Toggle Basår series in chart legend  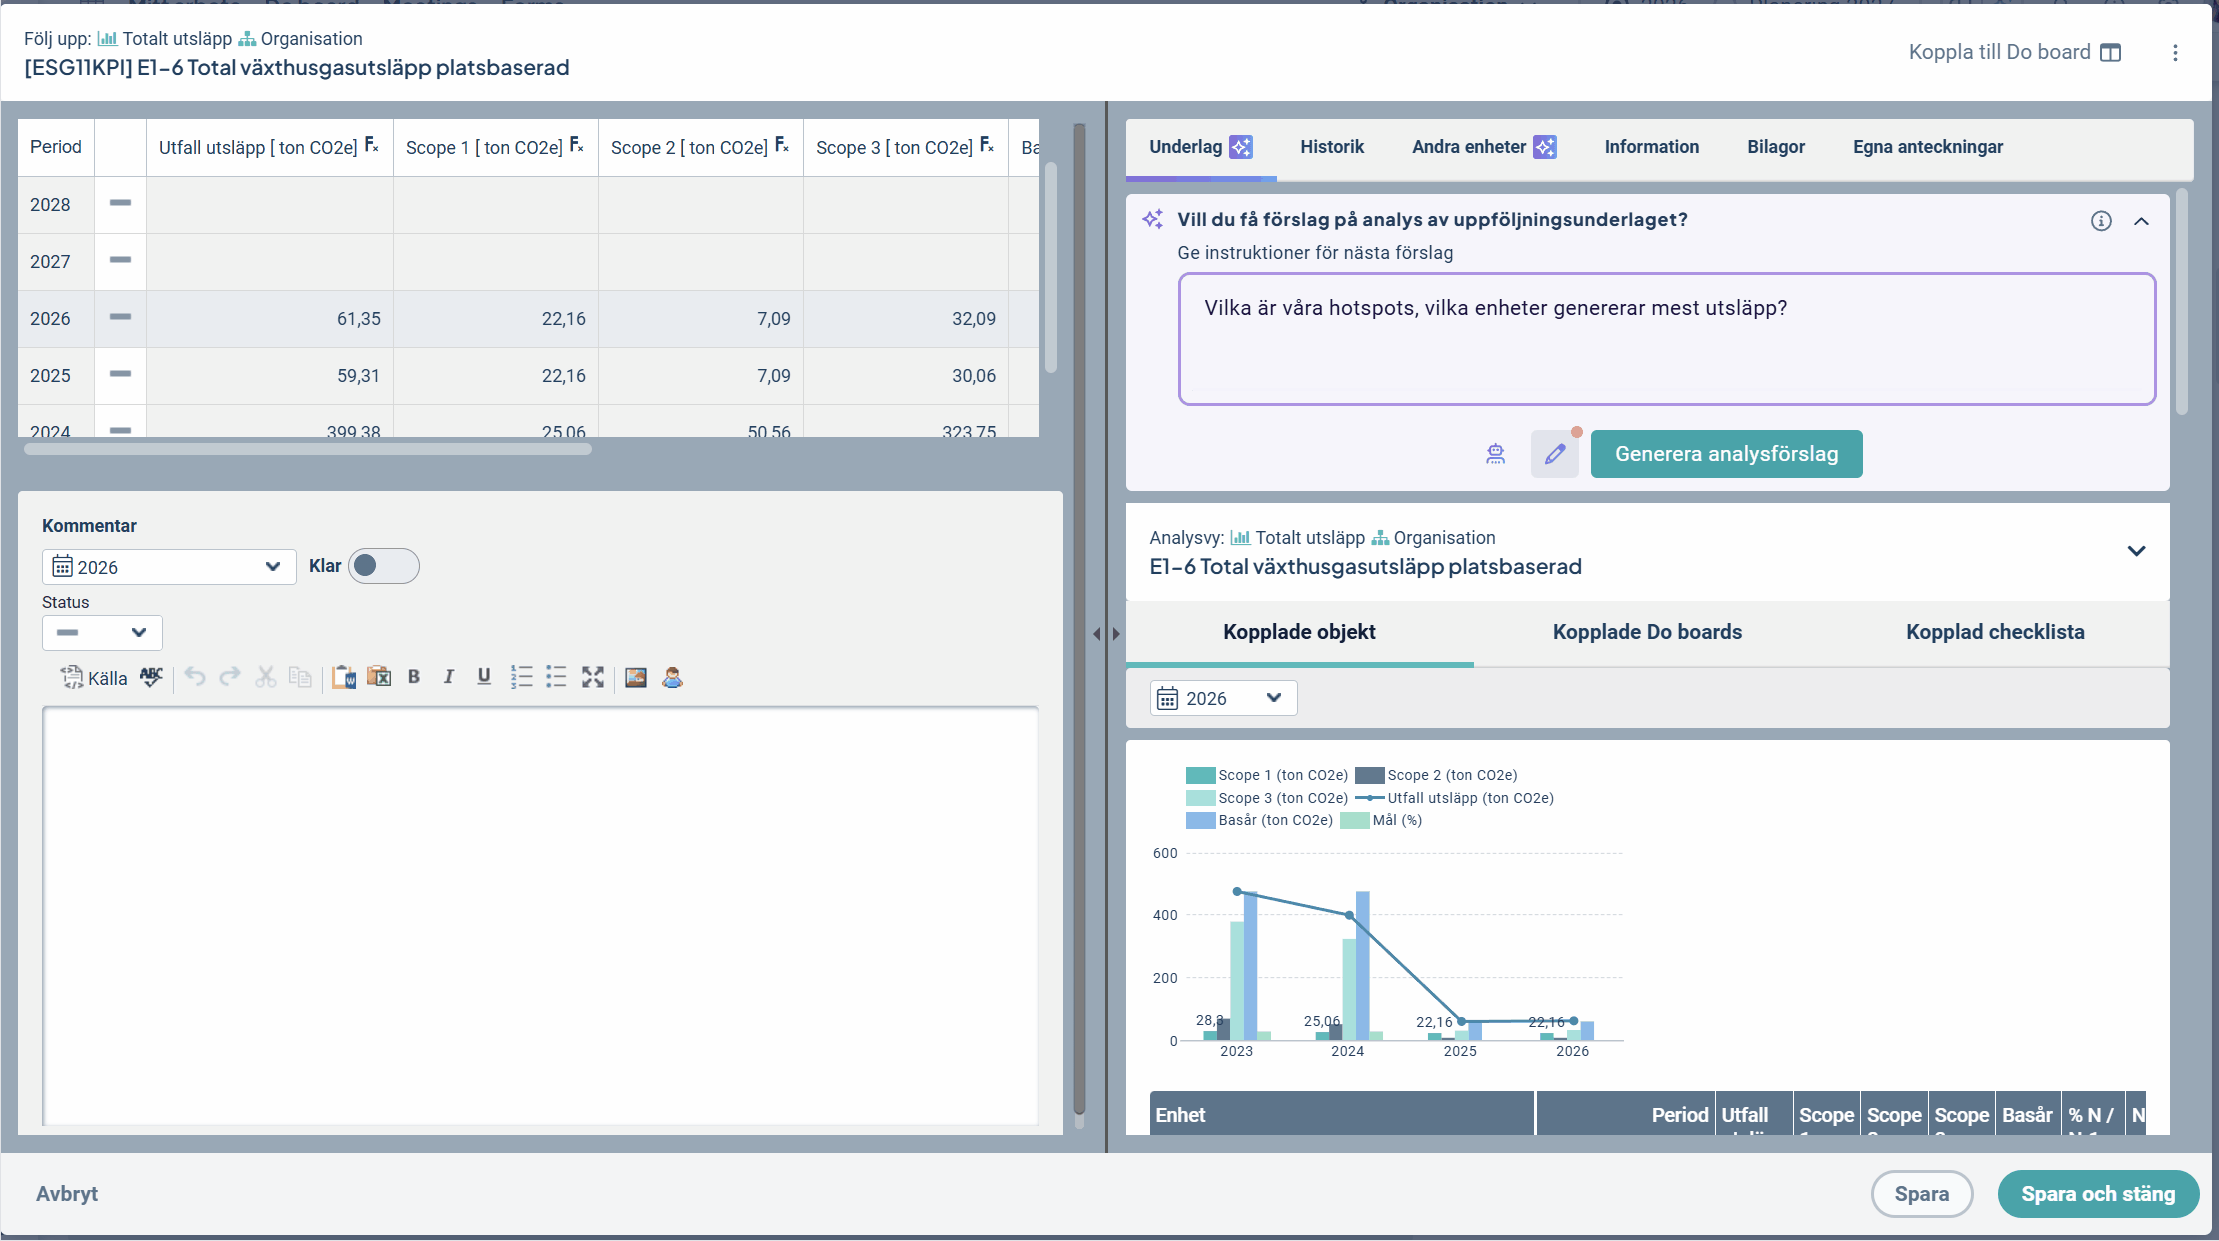tap(1260, 820)
